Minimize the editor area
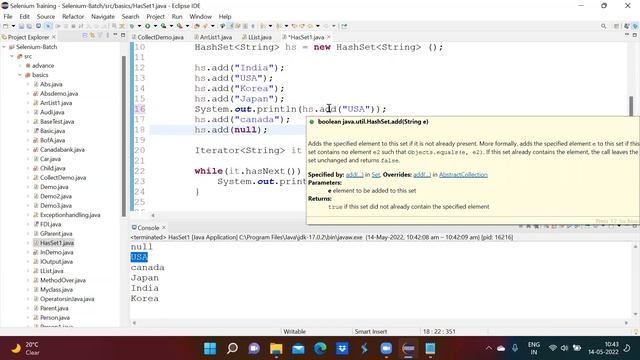Image resolution: width=640 pixels, height=360 pixels. coord(627,35)
